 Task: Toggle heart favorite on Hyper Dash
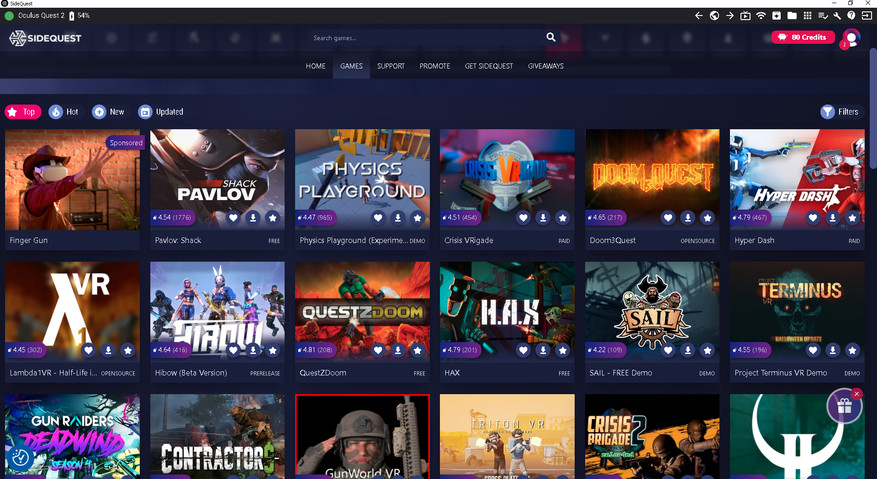[813, 218]
